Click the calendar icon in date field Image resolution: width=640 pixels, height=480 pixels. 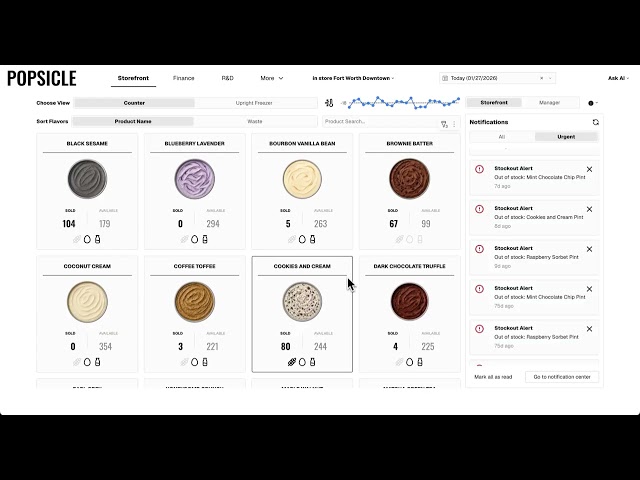tap(445, 78)
